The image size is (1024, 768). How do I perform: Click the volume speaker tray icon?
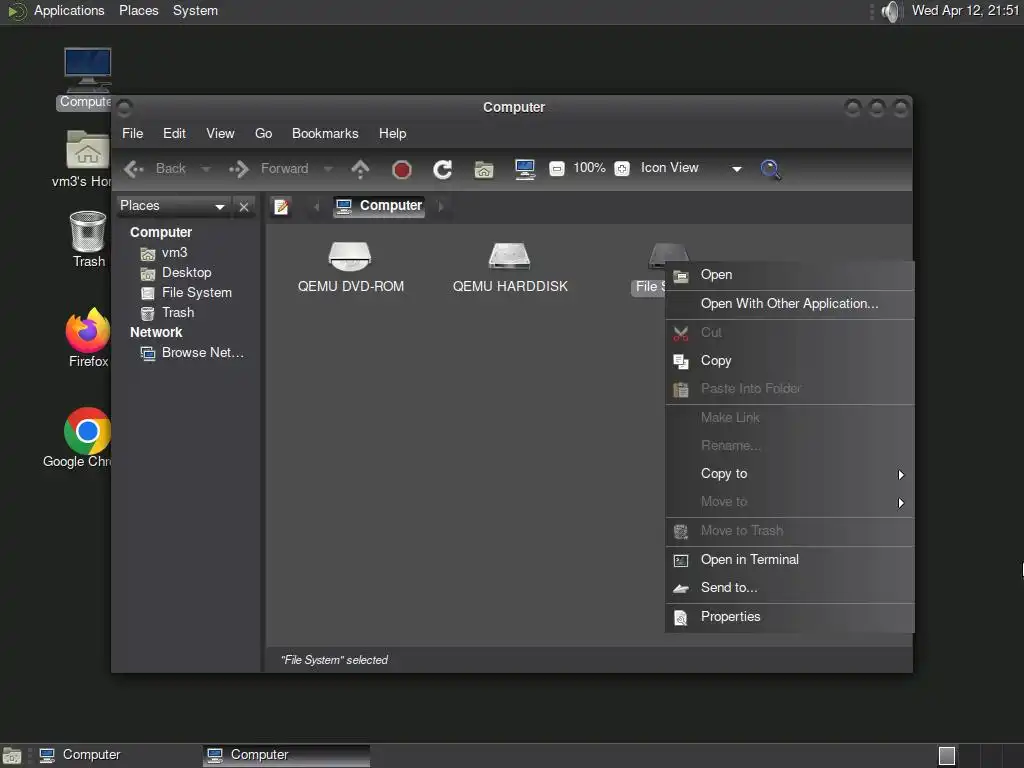[890, 11]
